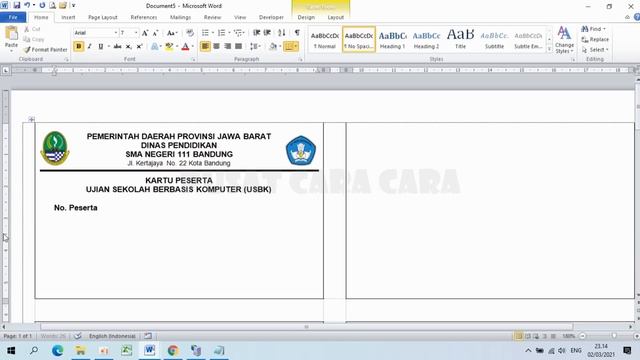The width and height of the screenshot is (640, 360).
Task: Justify the paragraph text
Action: pos(238,47)
